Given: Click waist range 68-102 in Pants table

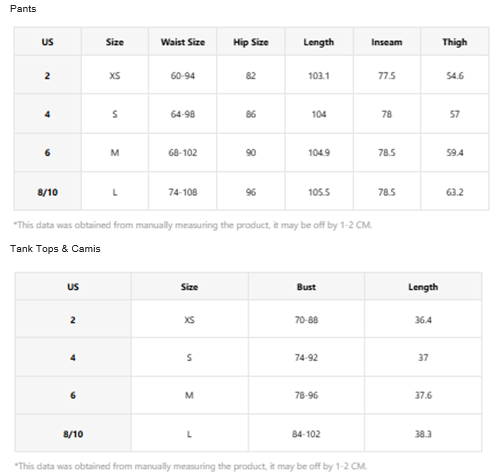Looking at the screenshot, I should 183,153.
